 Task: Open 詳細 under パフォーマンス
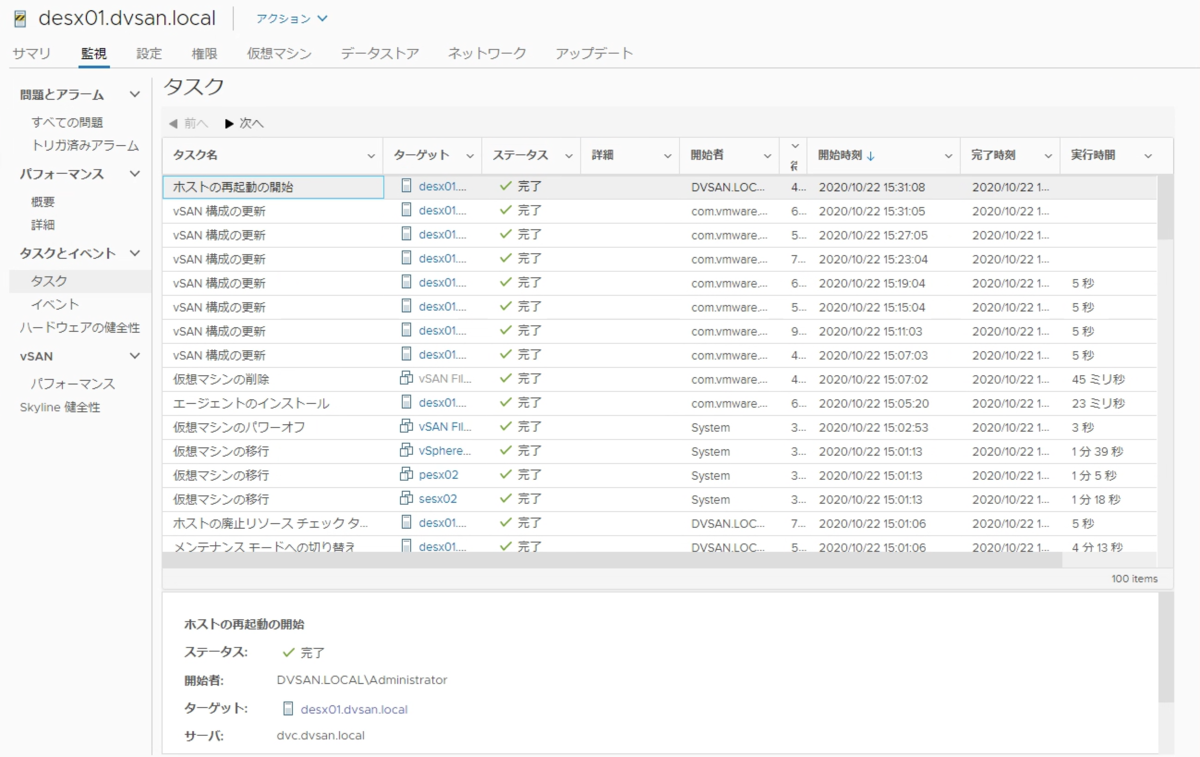tap(43, 225)
